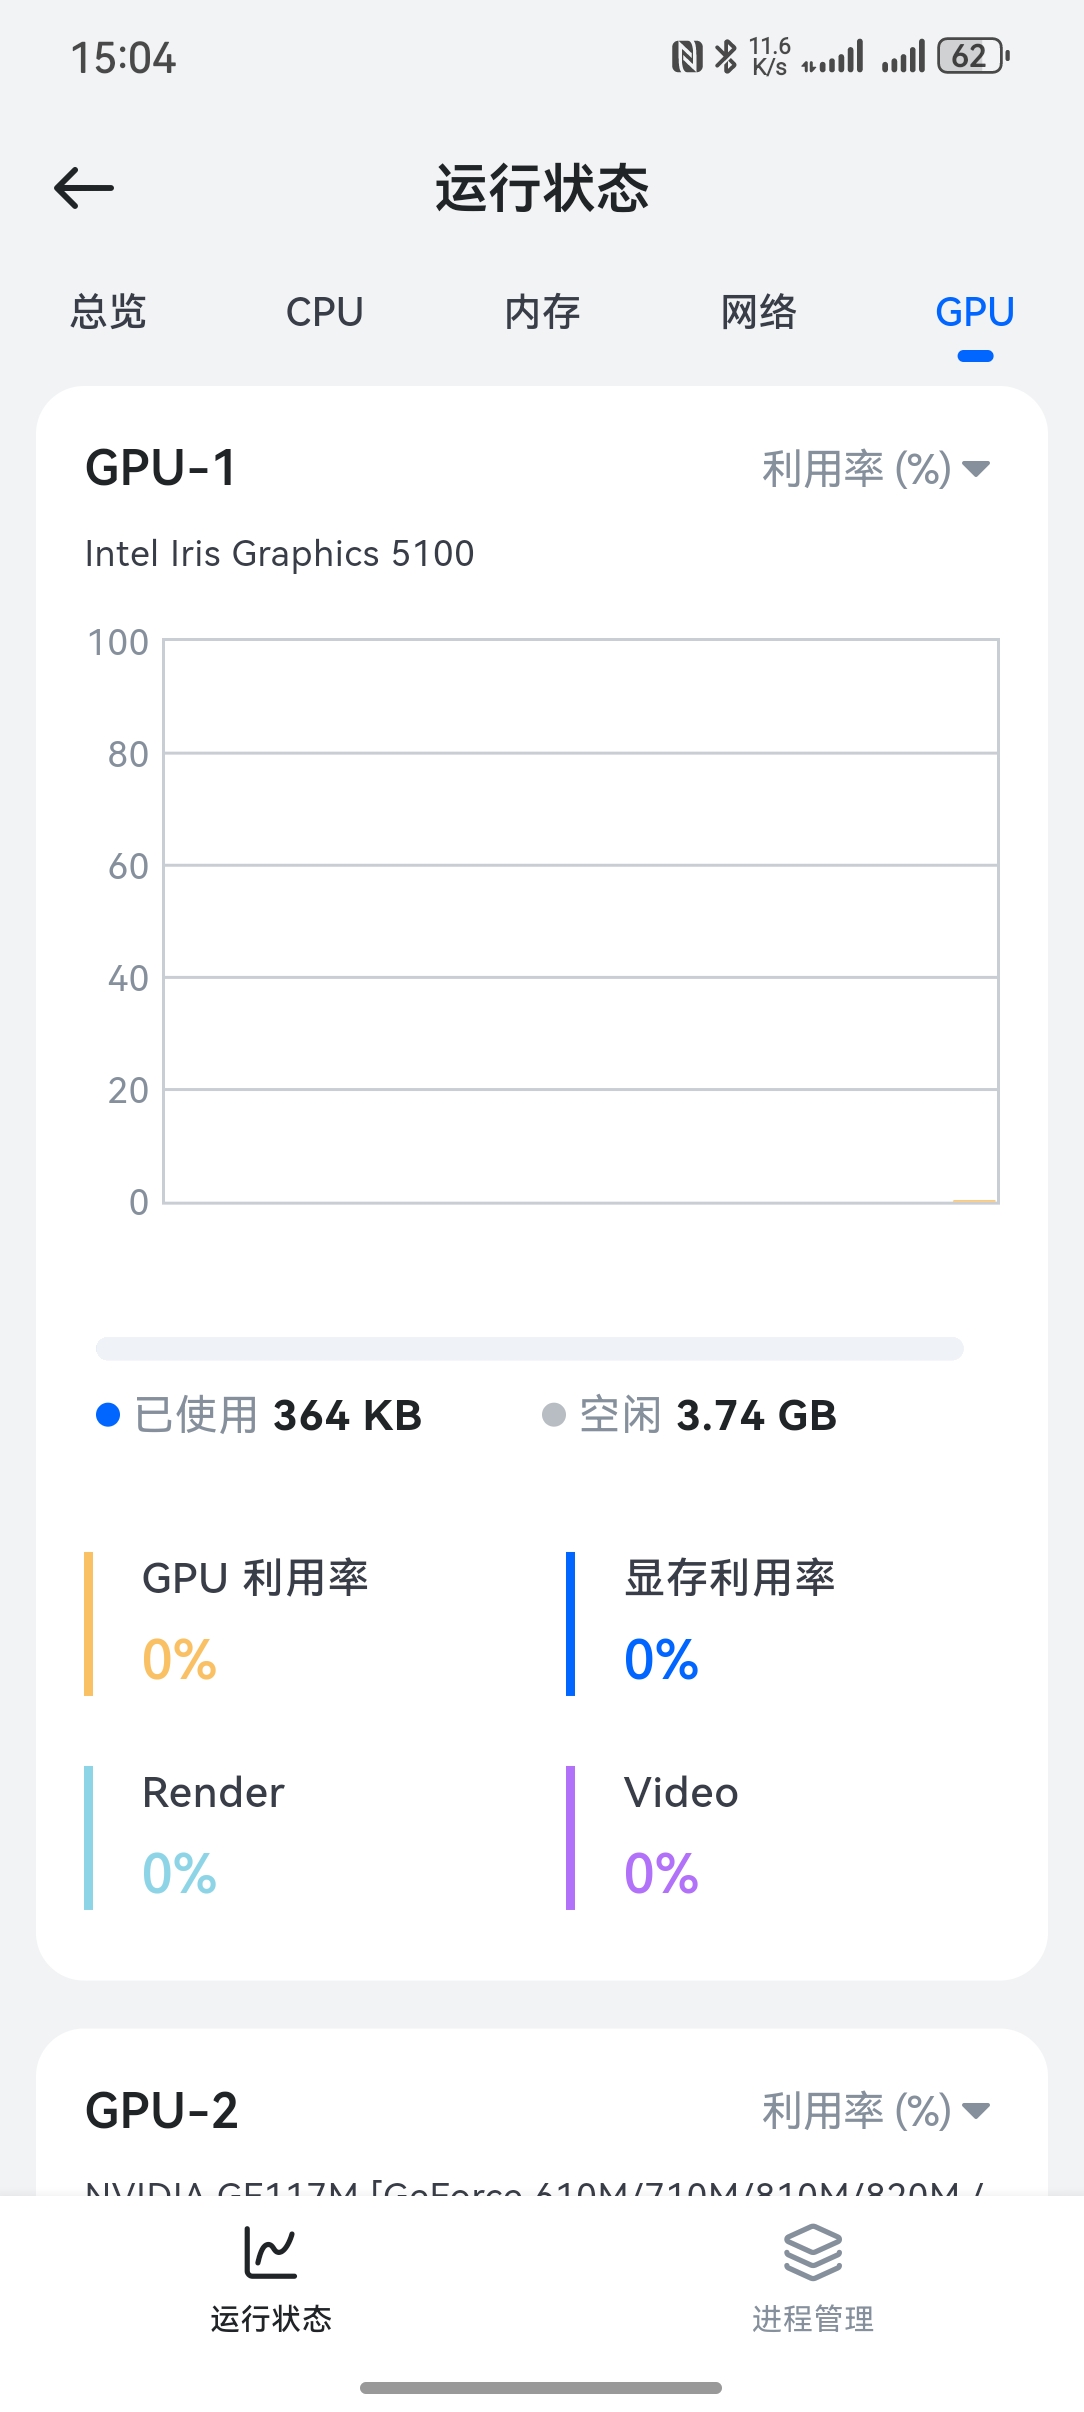Open the 总览 overview tab

pos(108,312)
